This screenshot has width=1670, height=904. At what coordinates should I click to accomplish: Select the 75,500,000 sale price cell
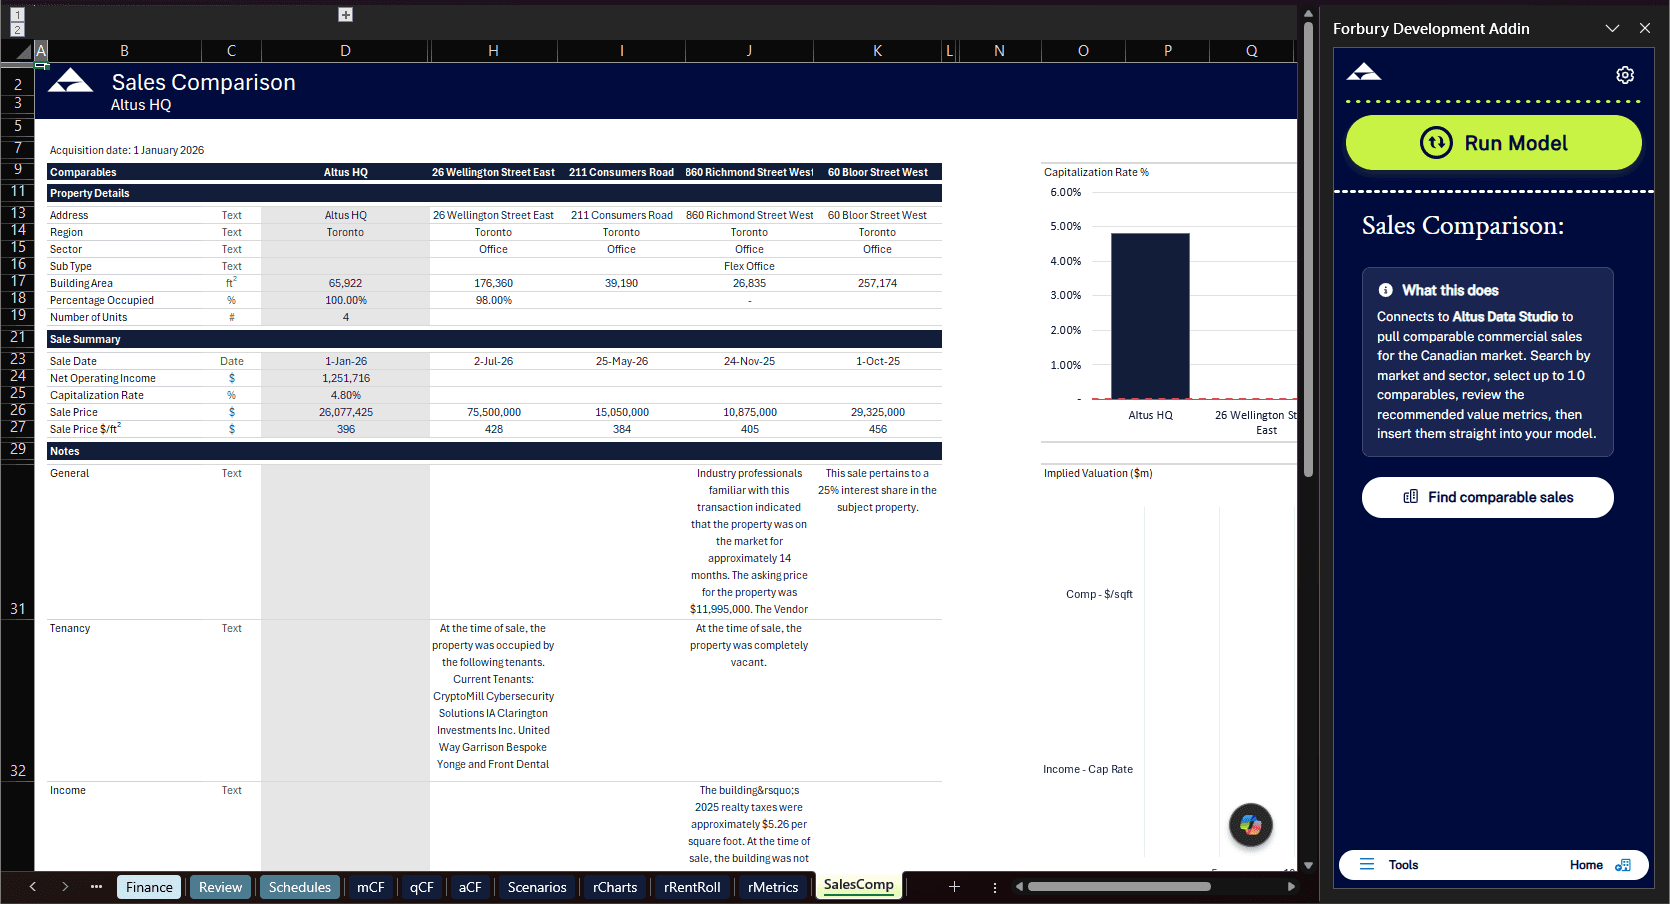(x=494, y=412)
